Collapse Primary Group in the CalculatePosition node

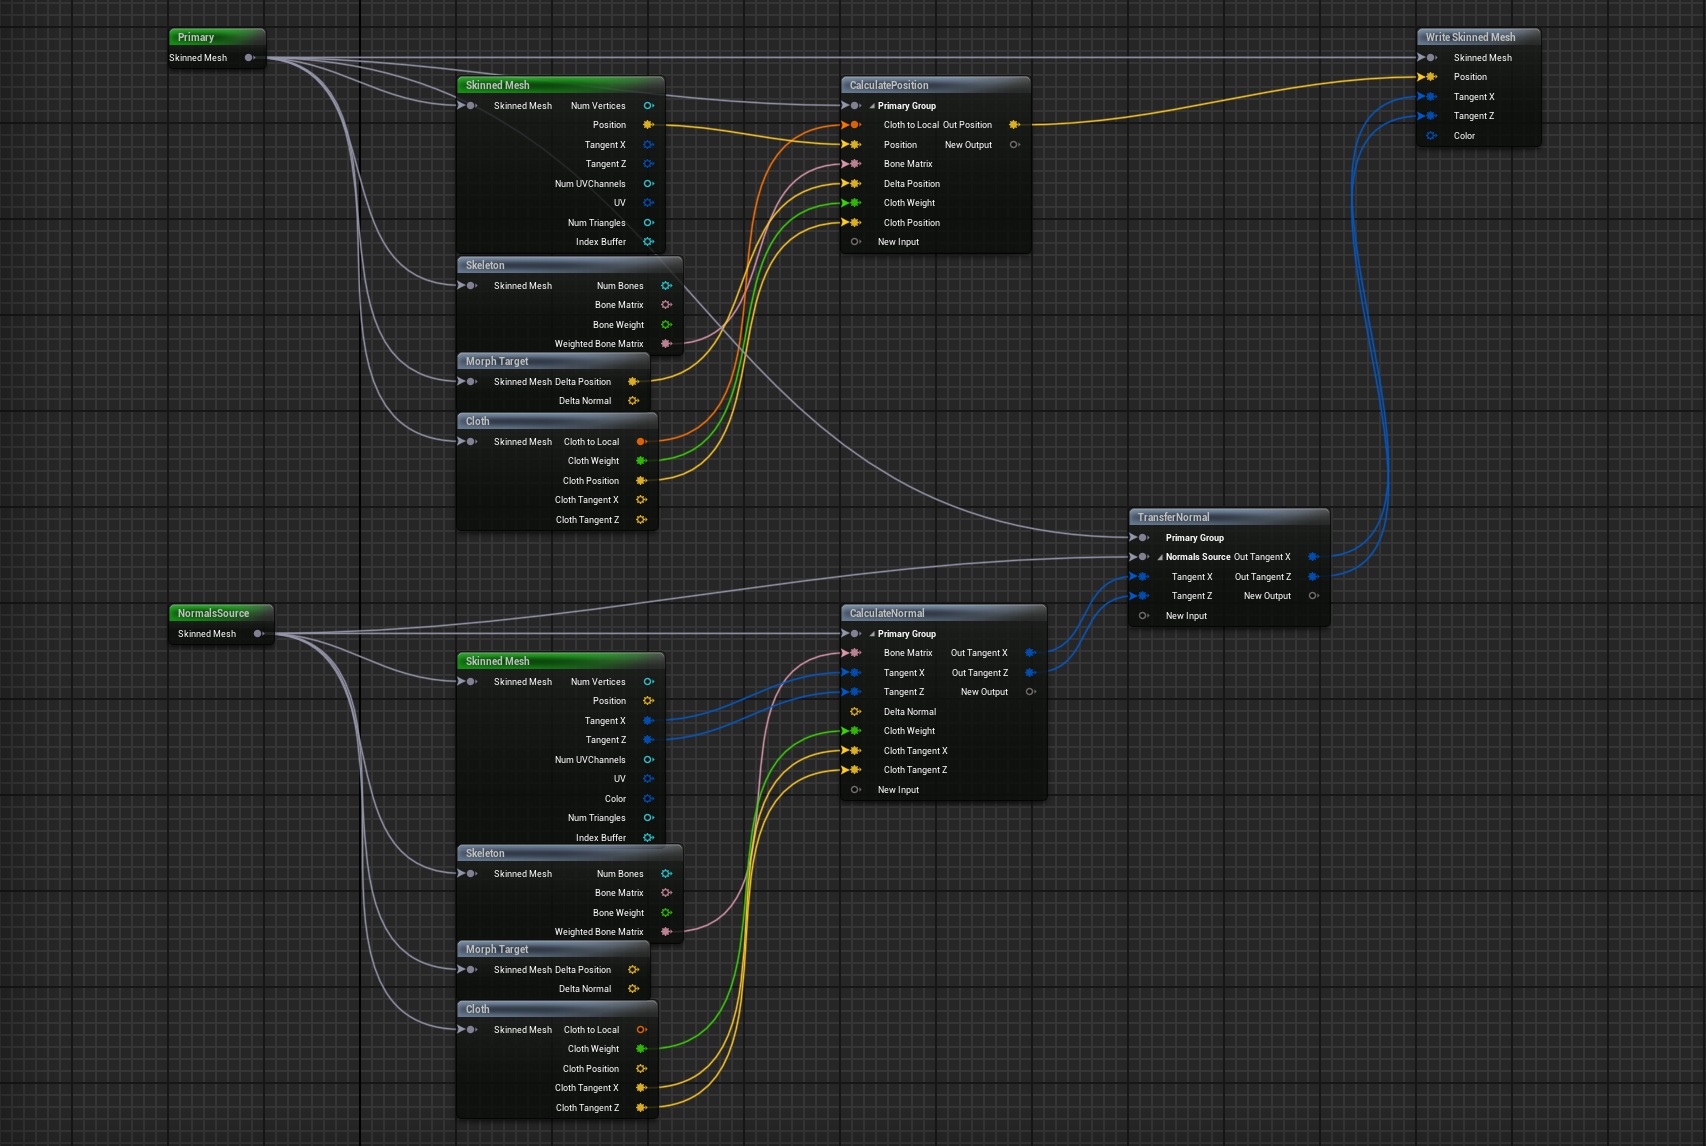tap(872, 106)
